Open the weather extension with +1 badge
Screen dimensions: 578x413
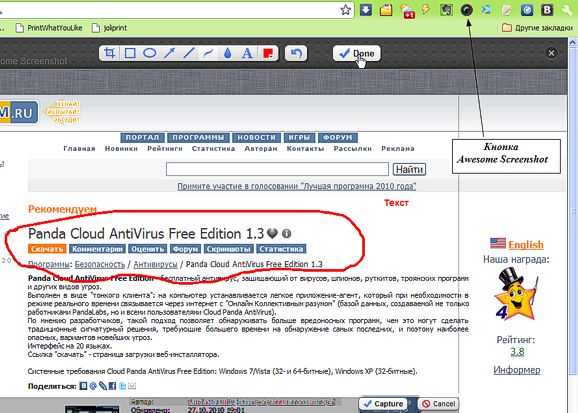coord(407,10)
